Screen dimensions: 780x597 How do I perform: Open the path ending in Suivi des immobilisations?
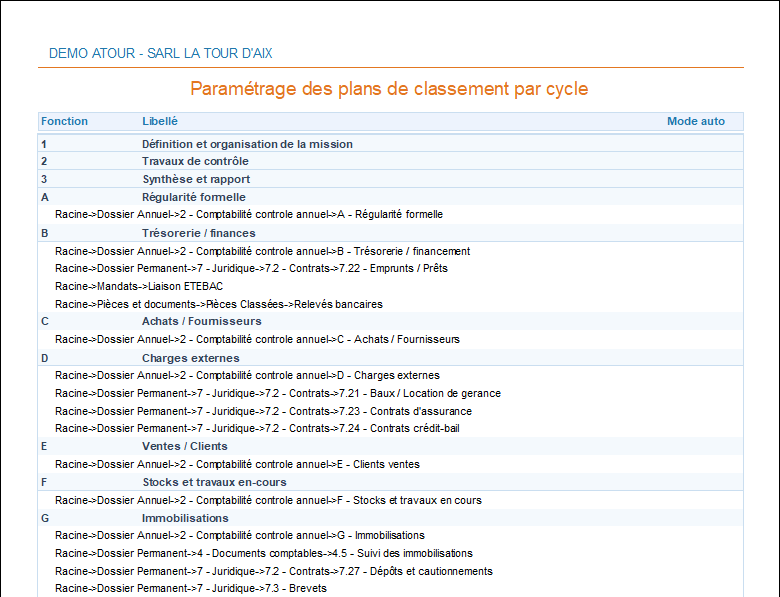[263, 553]
